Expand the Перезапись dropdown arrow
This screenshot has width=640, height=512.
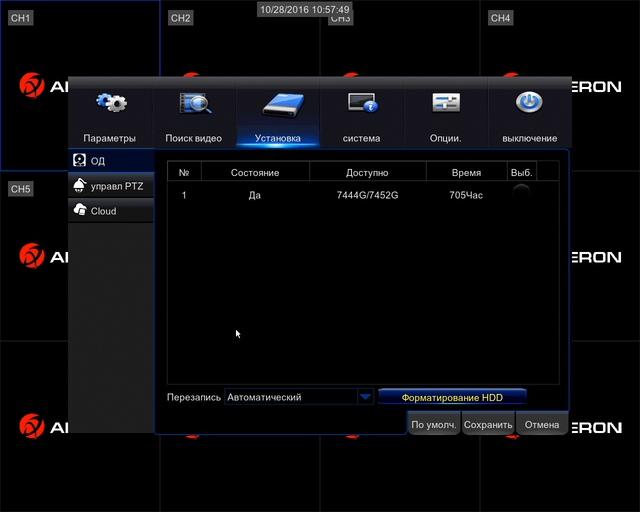(x=365, y=397)
